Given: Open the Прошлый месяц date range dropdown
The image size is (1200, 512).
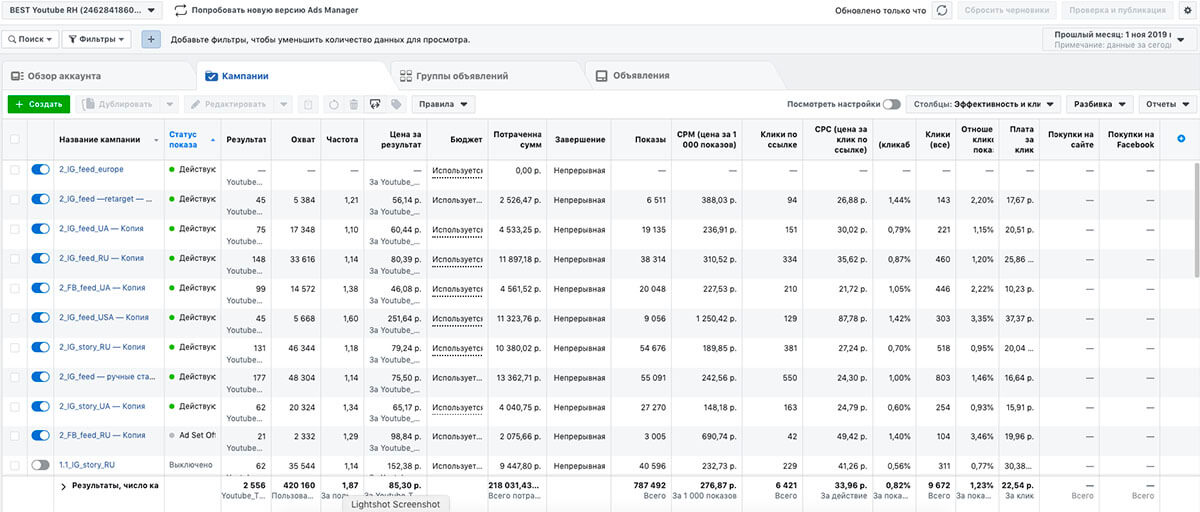Looking at the screenshot, I should [x=1119, y=39].
